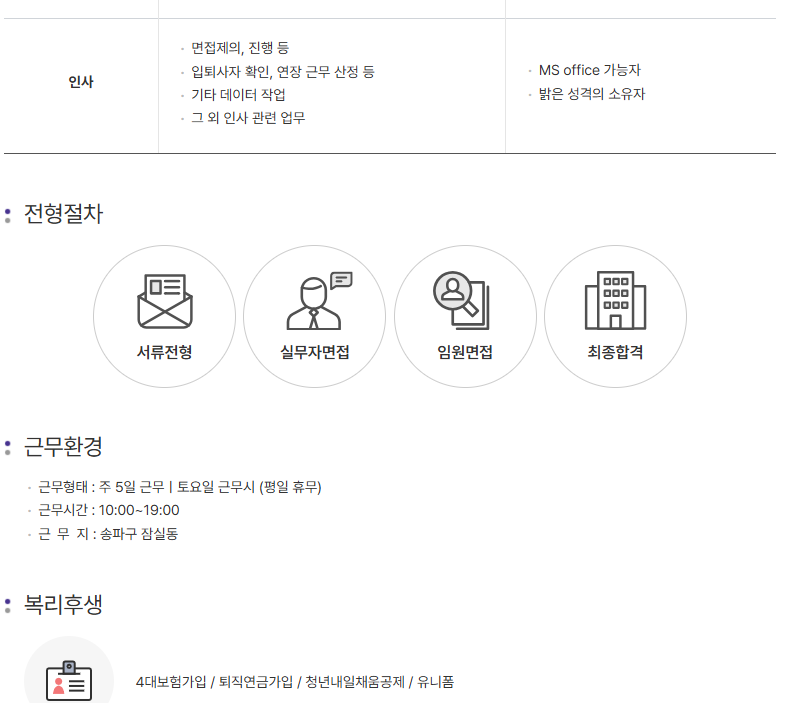Select the 임원면접 step label
Viewport: 785px width, 703px height.
tap(465, 352)
